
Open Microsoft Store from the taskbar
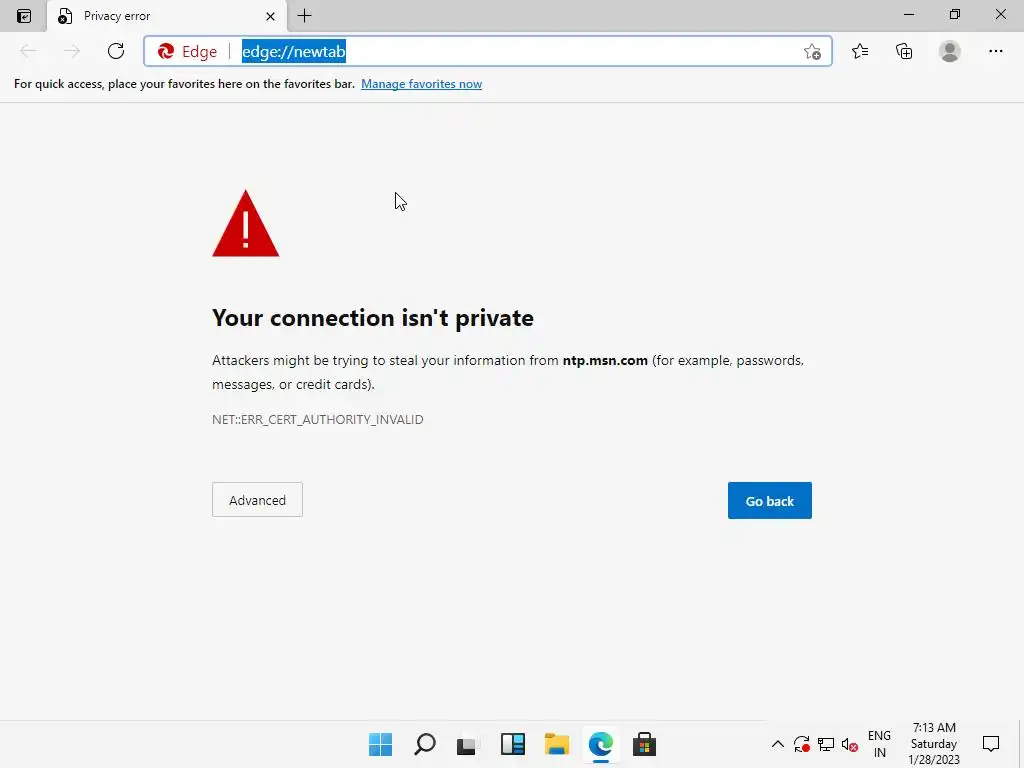tap(645, 744)
